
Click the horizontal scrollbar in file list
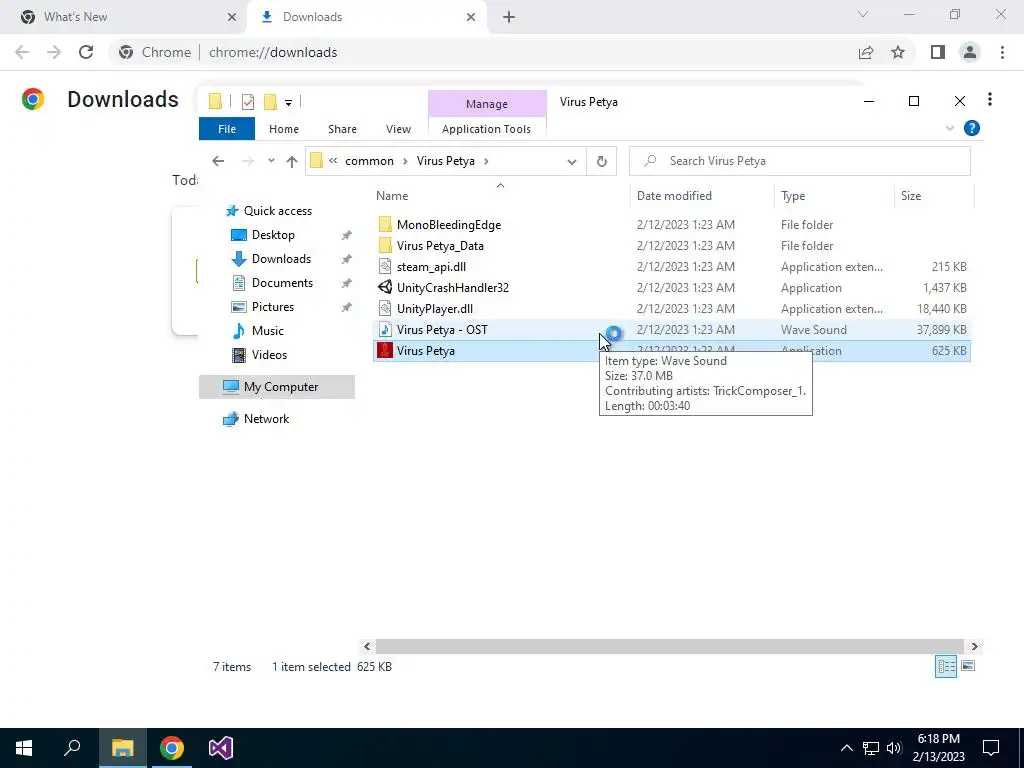(x=669, y=647)
